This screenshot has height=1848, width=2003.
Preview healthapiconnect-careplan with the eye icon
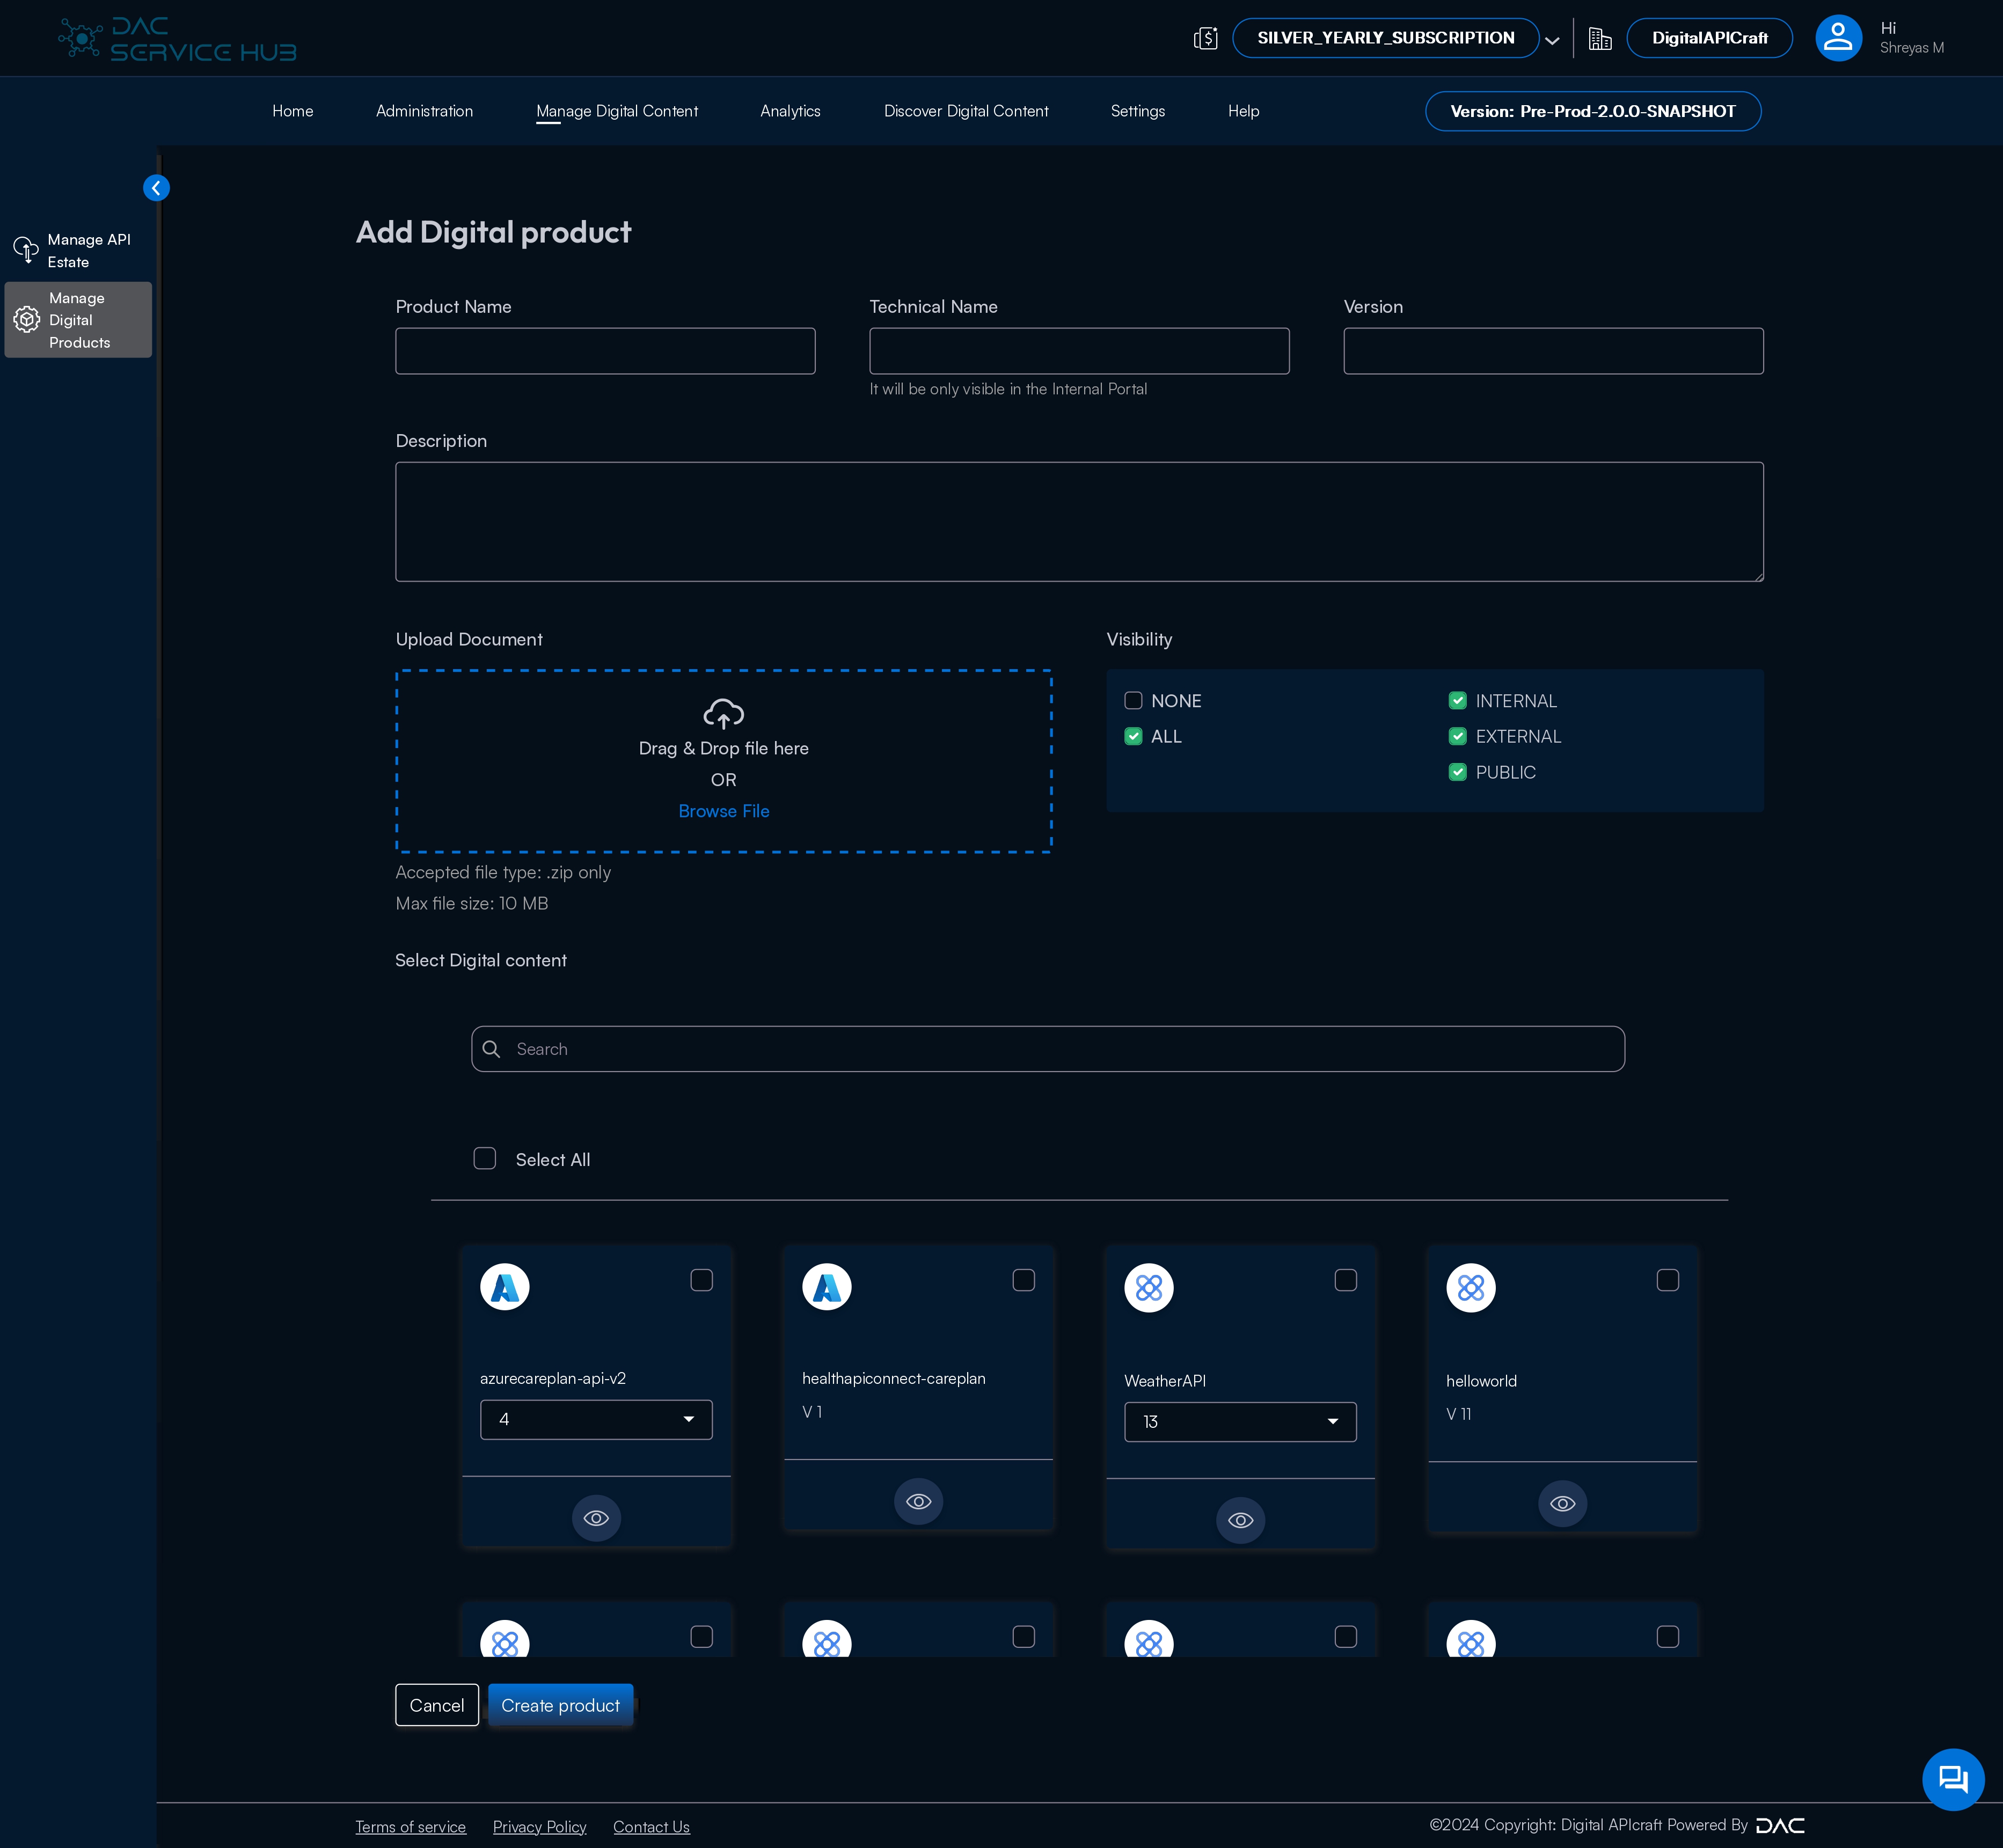click(x=918, y=1501)
